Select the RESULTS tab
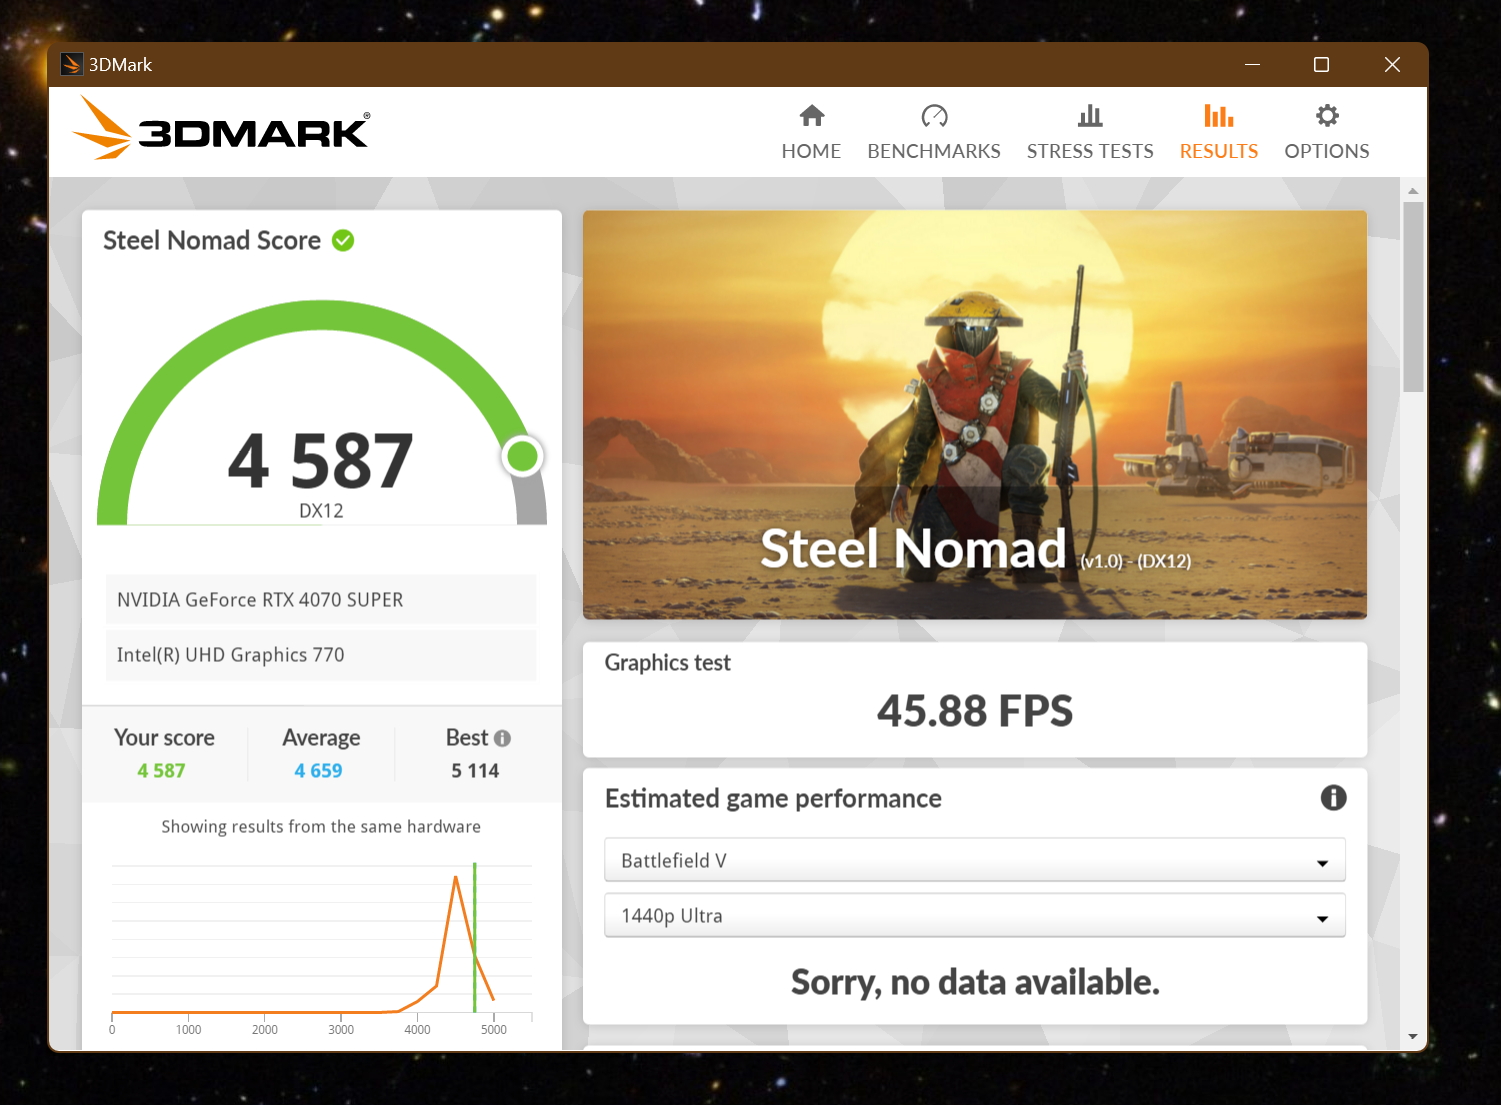 [1218, 132]
